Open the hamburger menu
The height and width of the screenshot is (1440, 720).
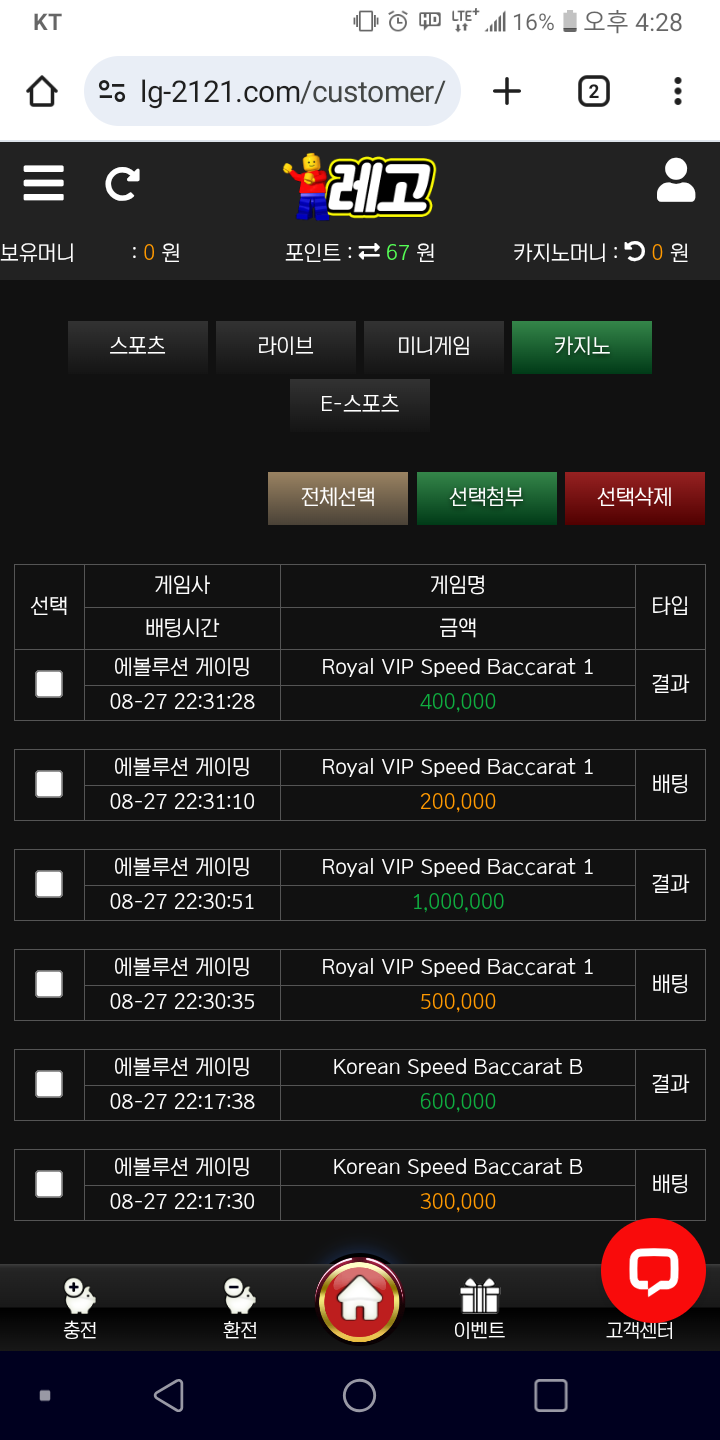[43, 184]
